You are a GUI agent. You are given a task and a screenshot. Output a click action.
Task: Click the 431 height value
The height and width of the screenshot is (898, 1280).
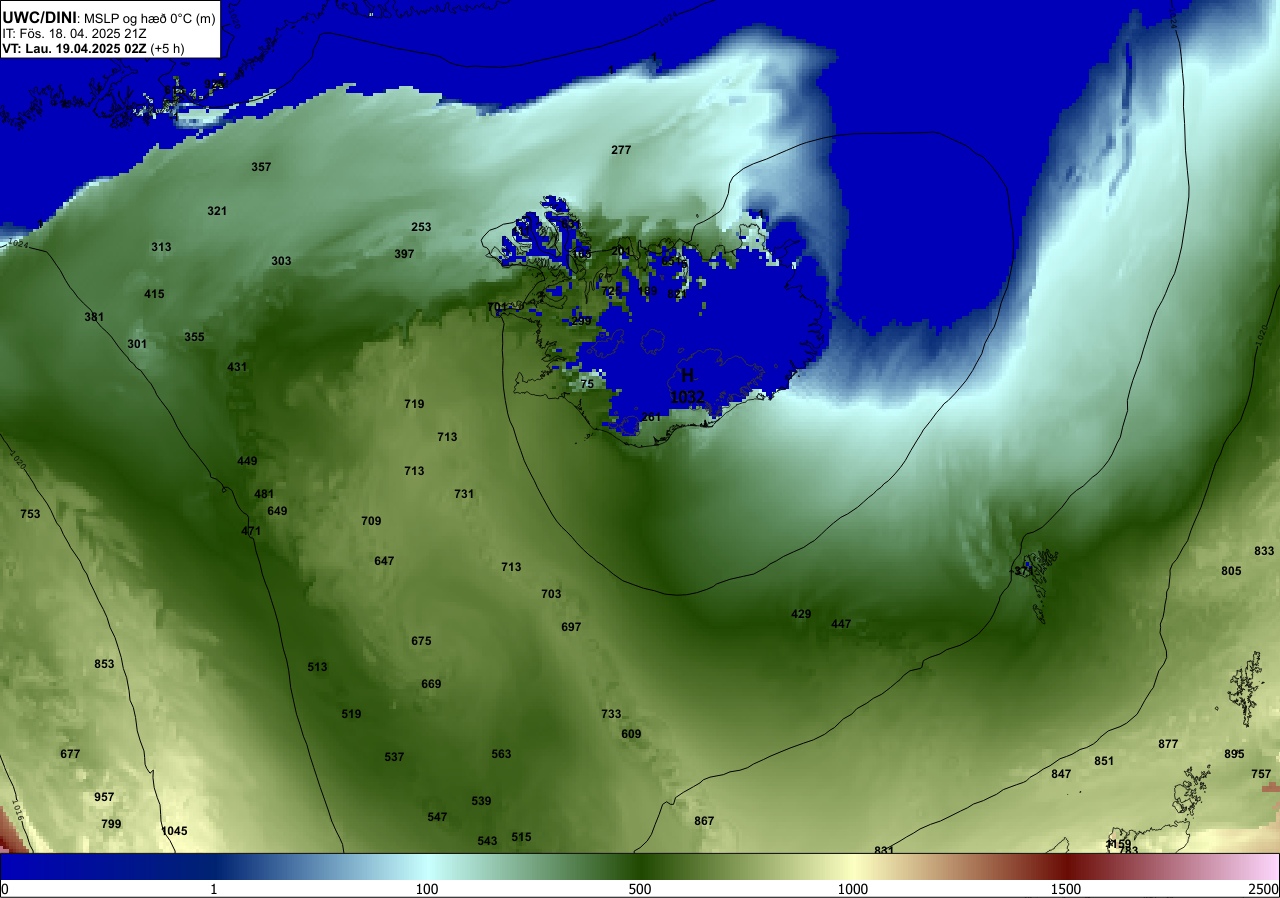pos(237,367)
